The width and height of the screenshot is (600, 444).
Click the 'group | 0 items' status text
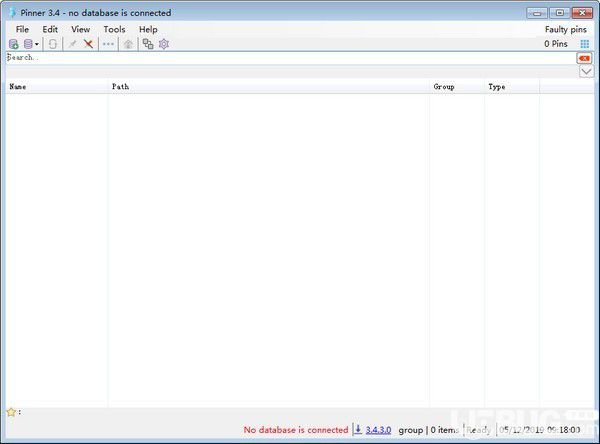pos(428,430)
